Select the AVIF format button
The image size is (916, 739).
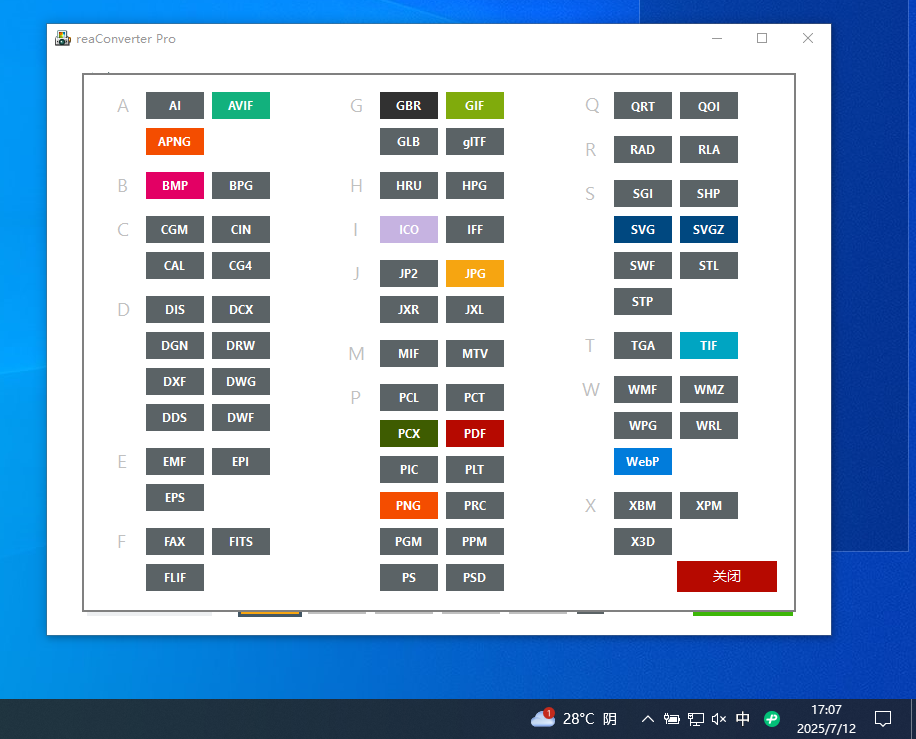pos(241,106)
